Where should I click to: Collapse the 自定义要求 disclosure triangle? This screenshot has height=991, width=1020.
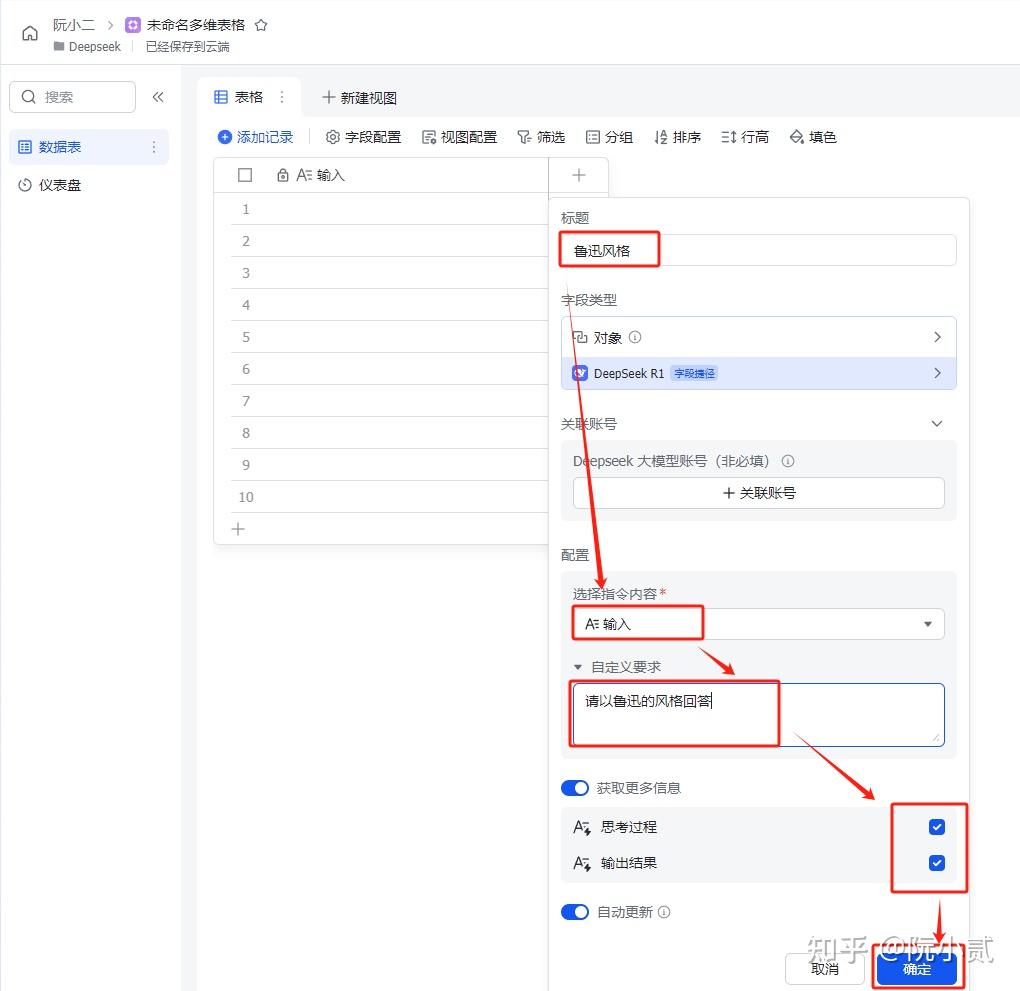(x=578, y=667)
